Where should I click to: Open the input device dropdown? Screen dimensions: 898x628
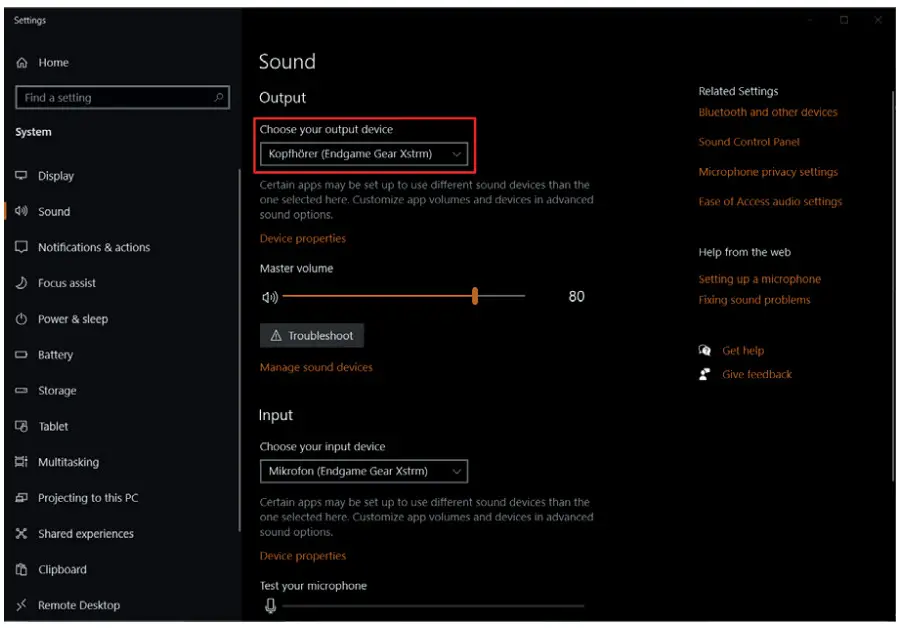click(x=363, y=471)
